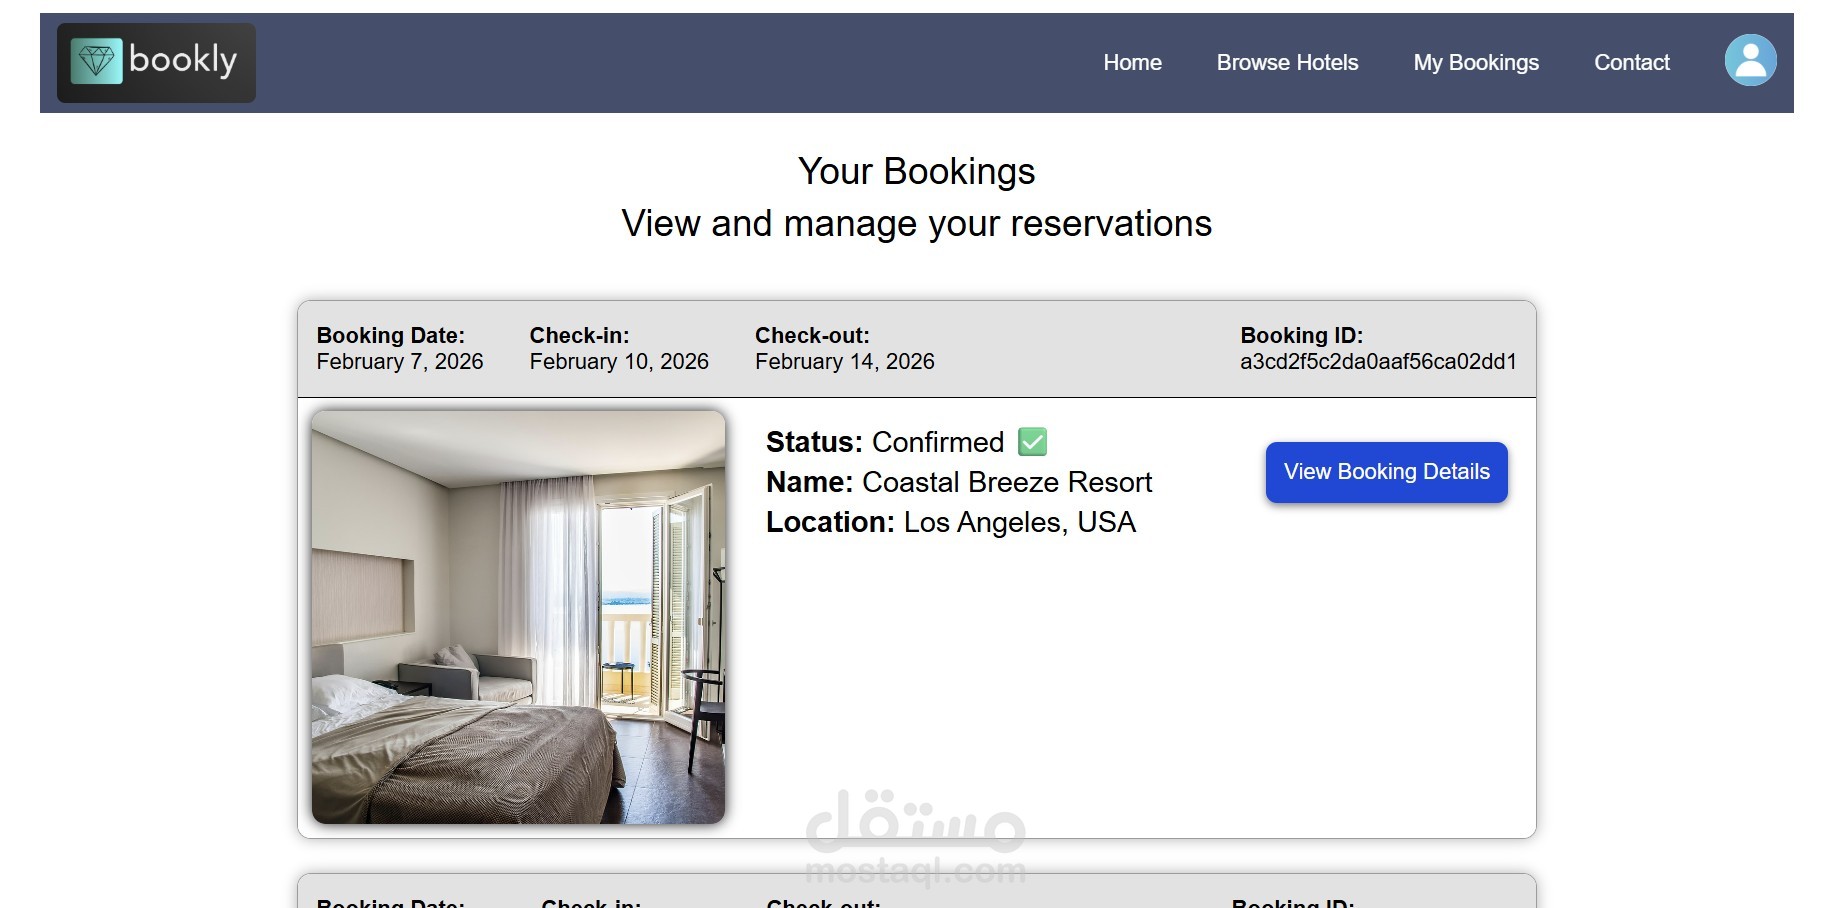The height and width of the screenshot is (908, 1833).
Task: Click the Los Angeles, USA location text
Action: (1019, 522)
